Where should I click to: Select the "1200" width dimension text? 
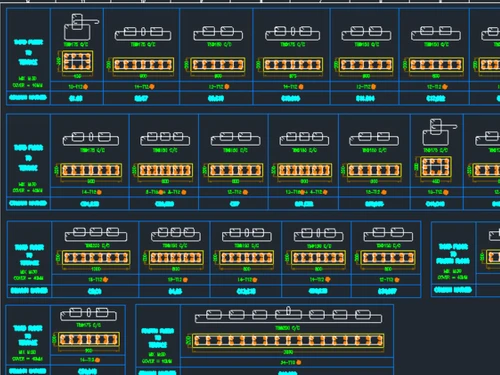coord(96,269)
